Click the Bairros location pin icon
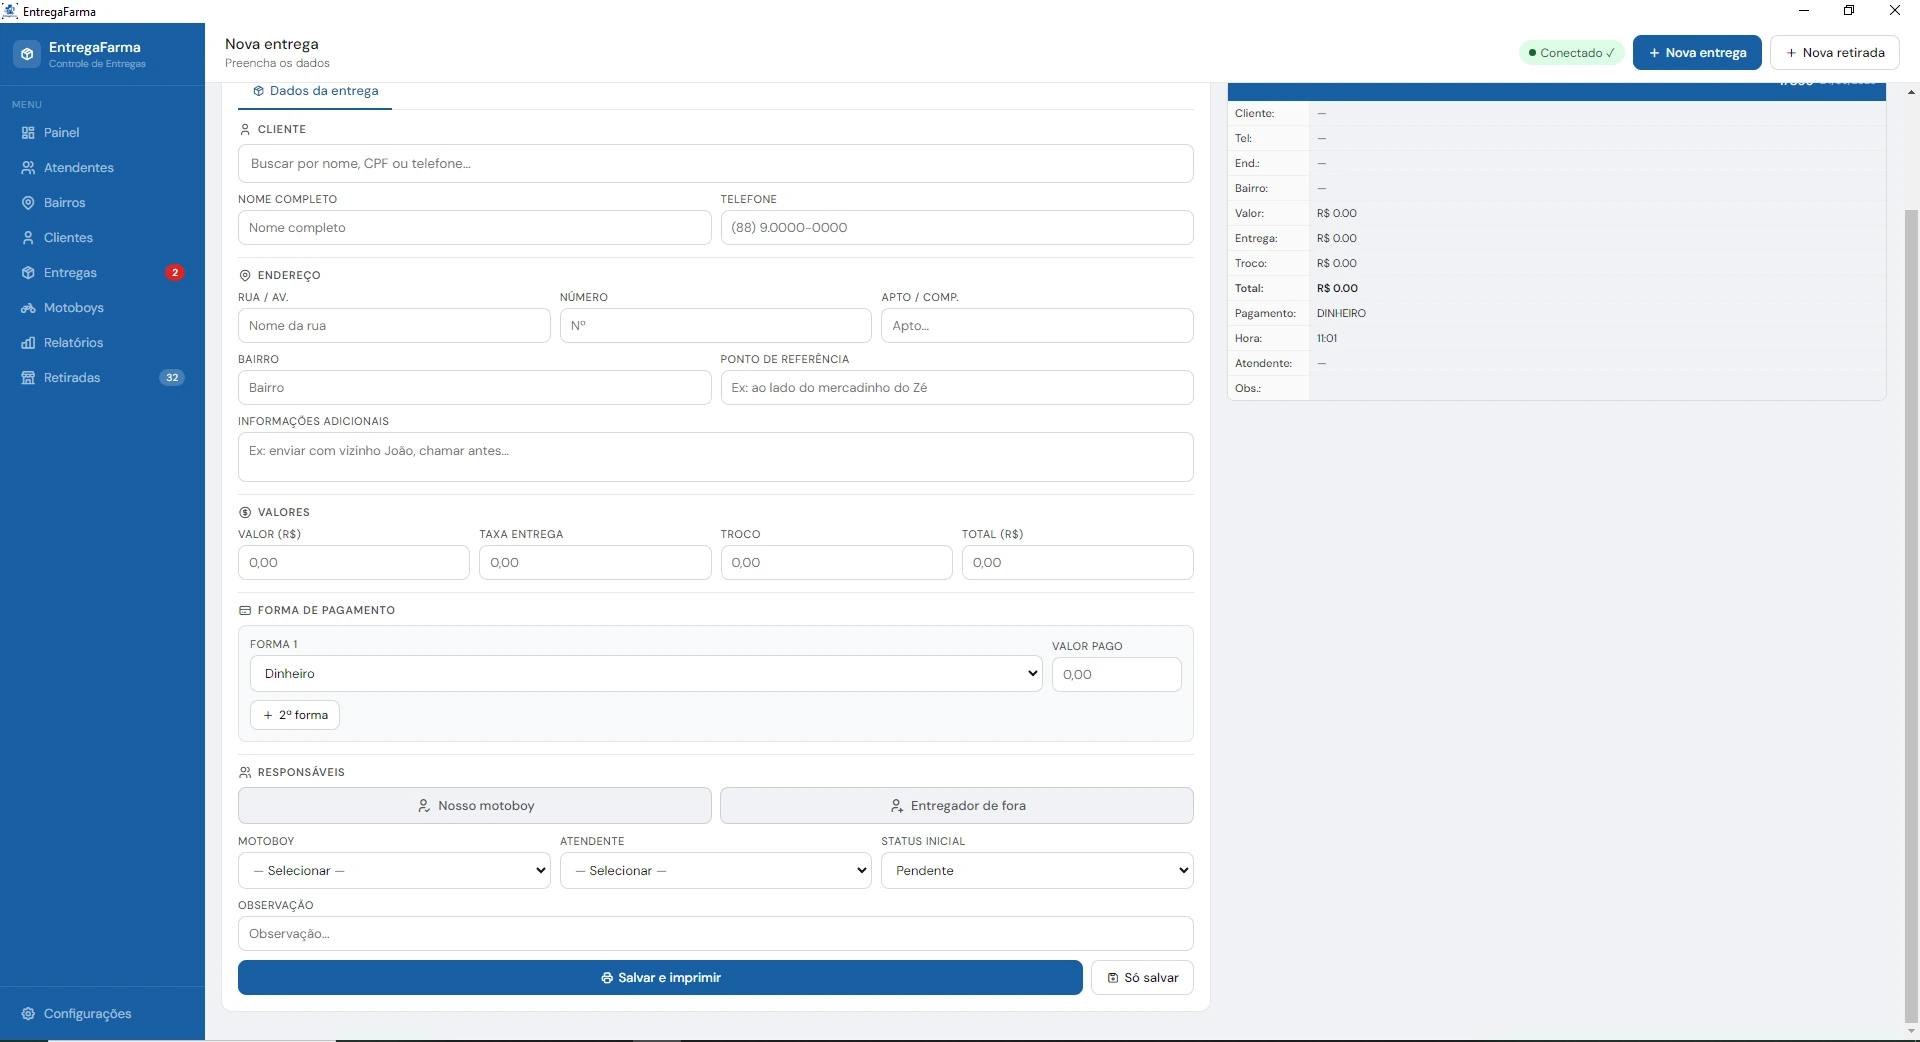The image size is (1920, 1042). coord(28,203)
